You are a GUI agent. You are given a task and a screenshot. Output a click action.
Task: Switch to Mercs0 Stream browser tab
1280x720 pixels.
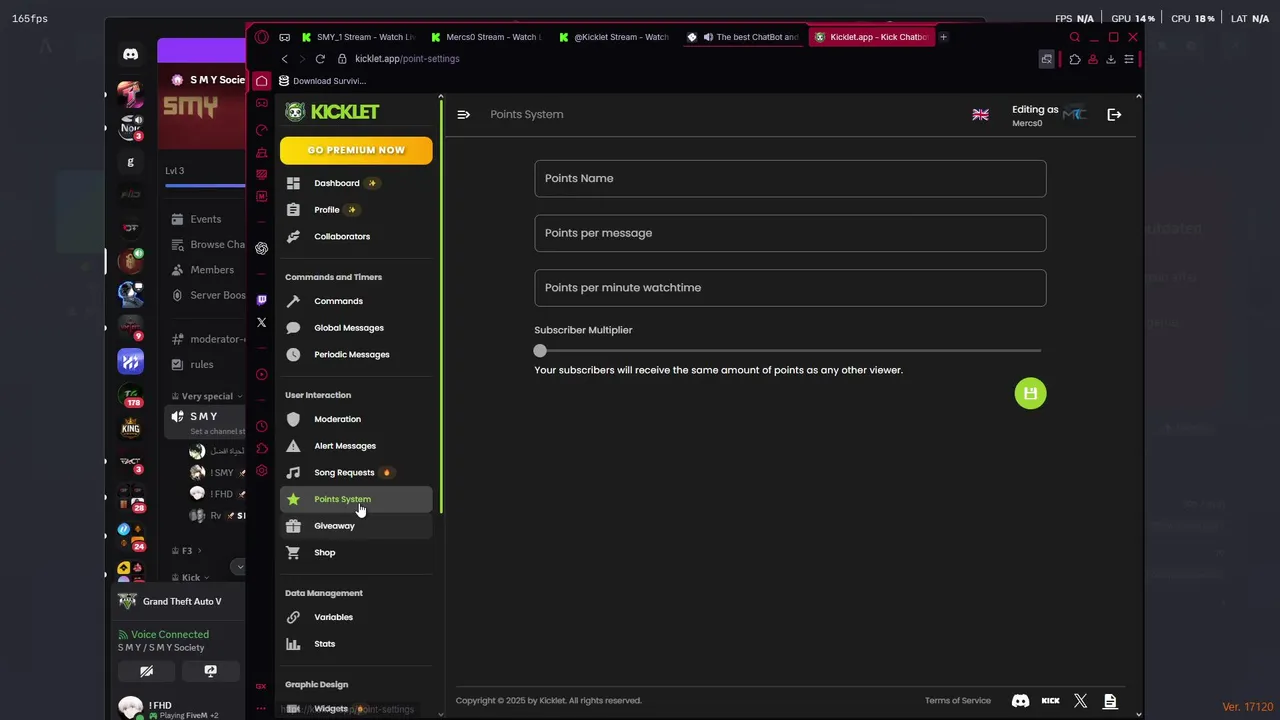tap(486, 37)
